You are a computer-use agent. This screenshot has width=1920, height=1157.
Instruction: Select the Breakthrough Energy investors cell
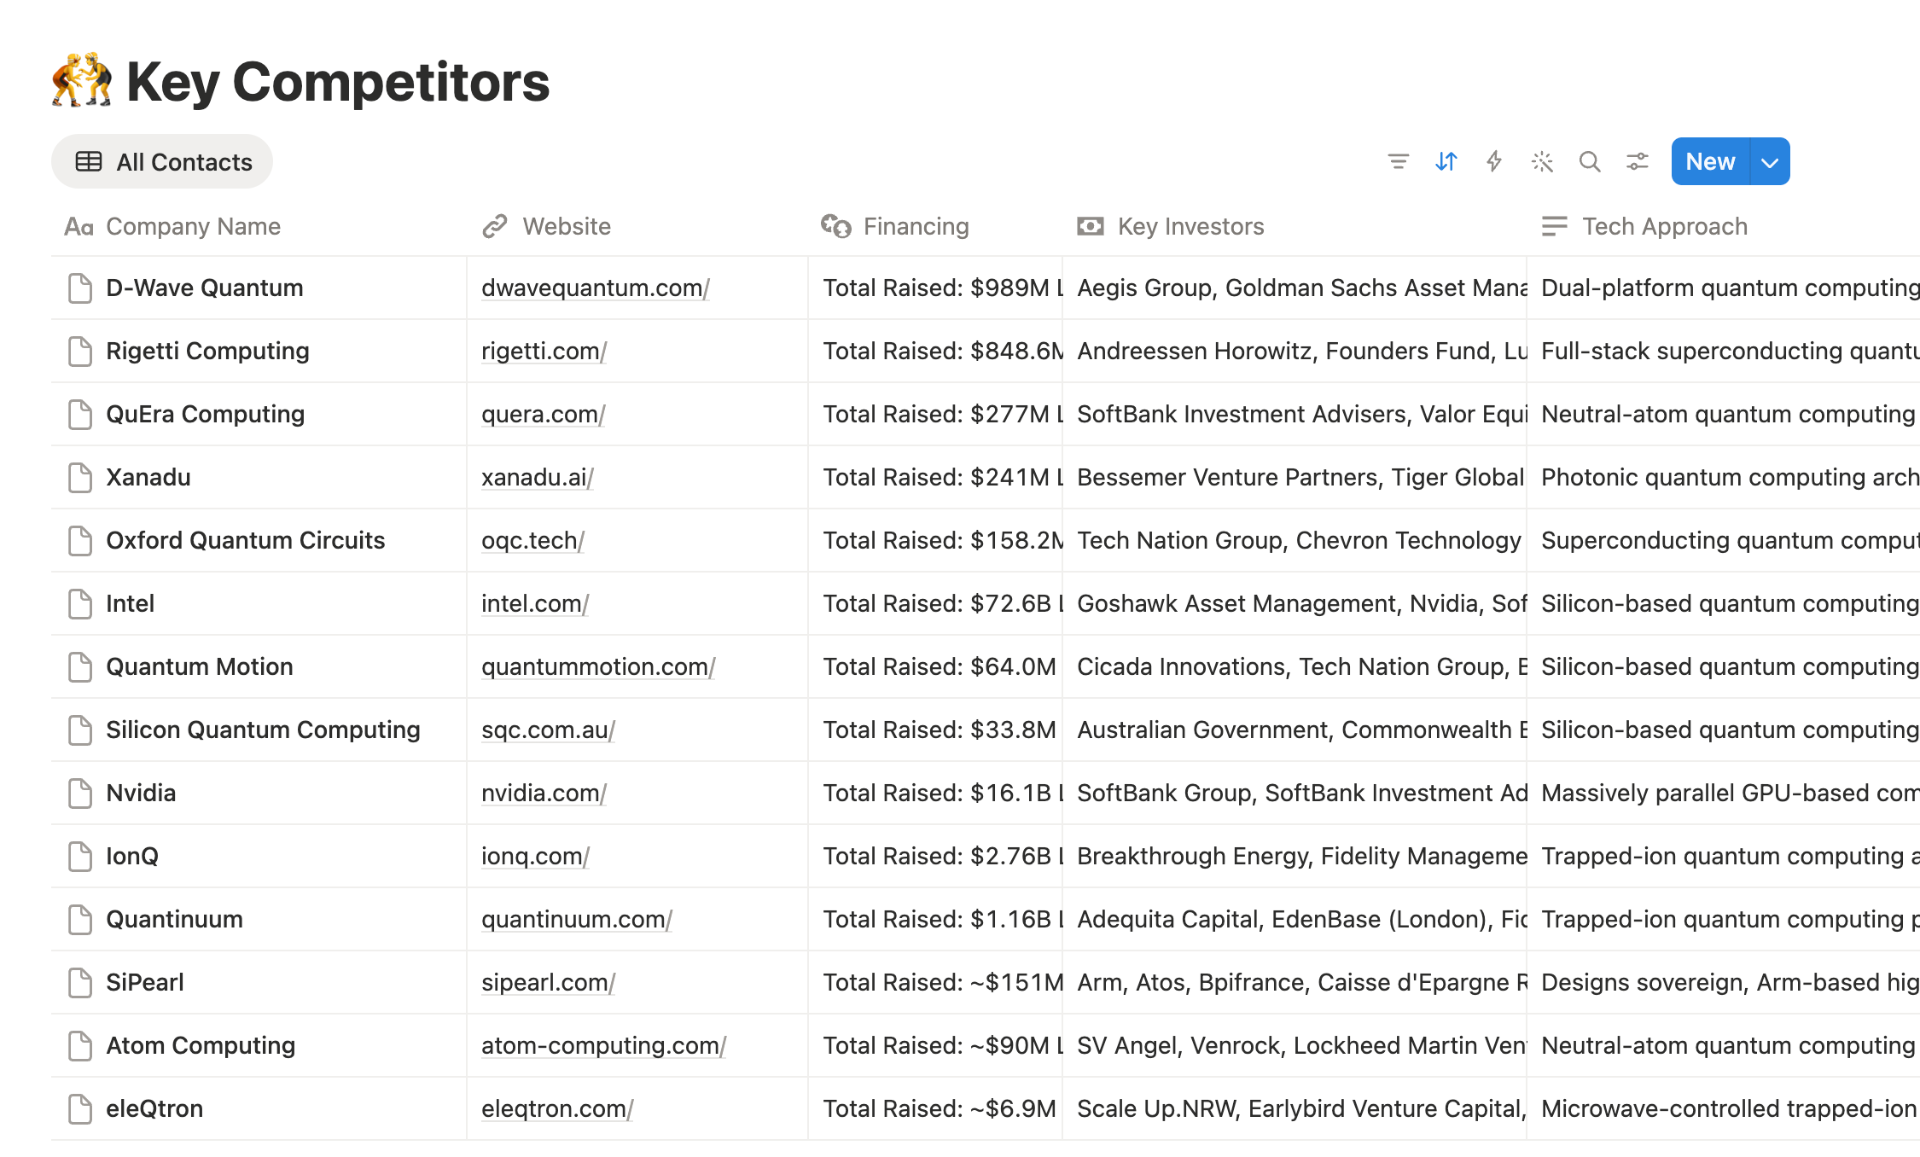click(x=1294, y=856)
